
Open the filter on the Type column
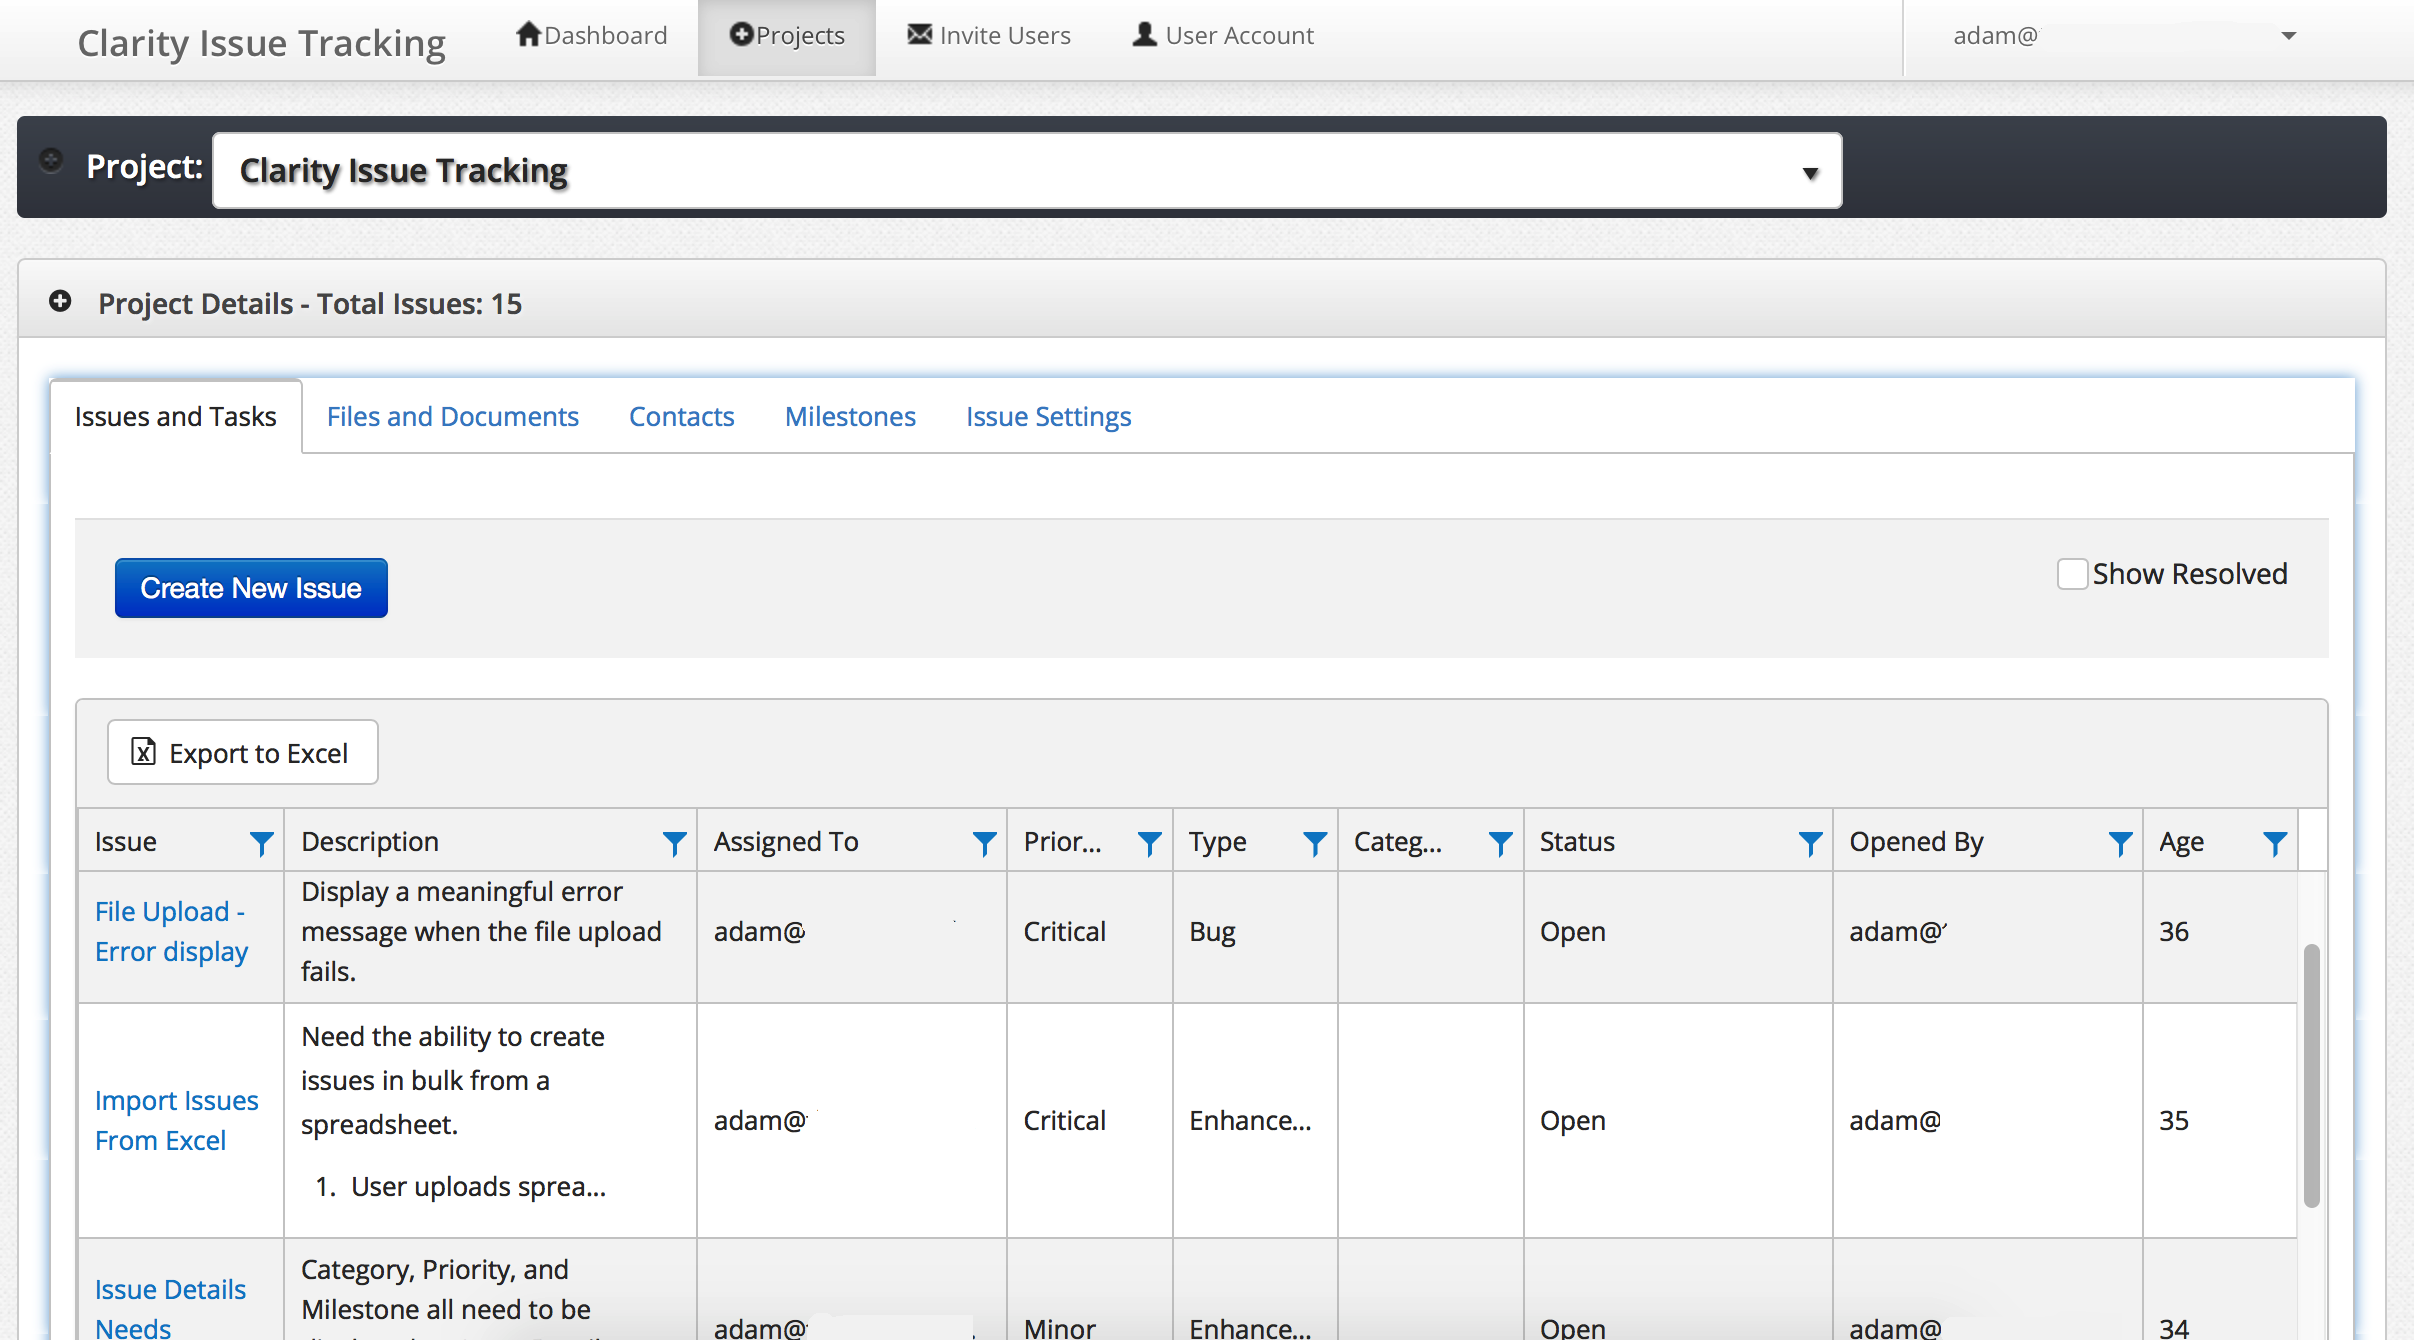coord(1314,841)
